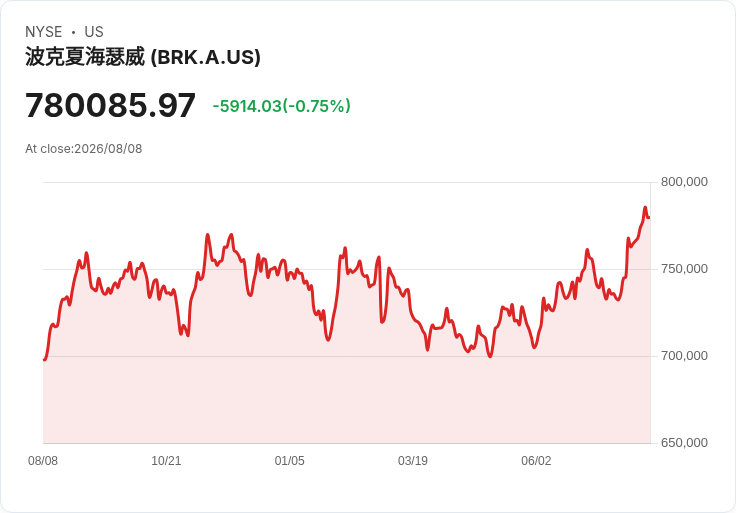
Task: Click the US market label
Action: [94, 32]
